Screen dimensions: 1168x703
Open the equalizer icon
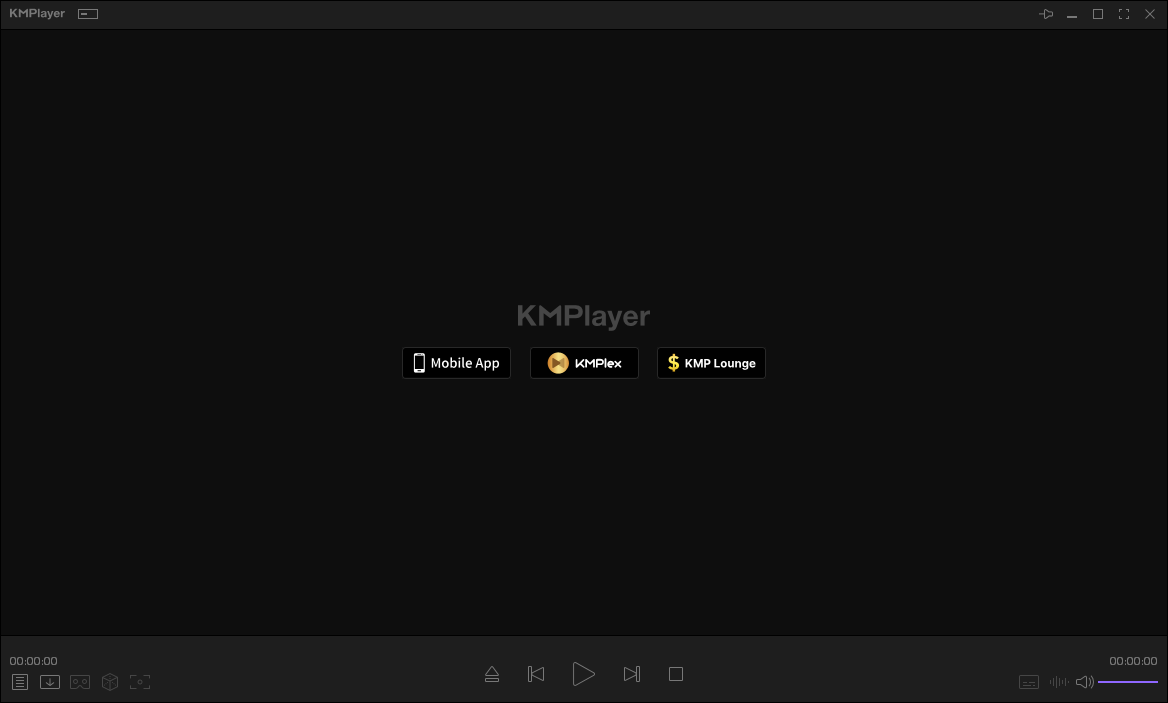1058,681
